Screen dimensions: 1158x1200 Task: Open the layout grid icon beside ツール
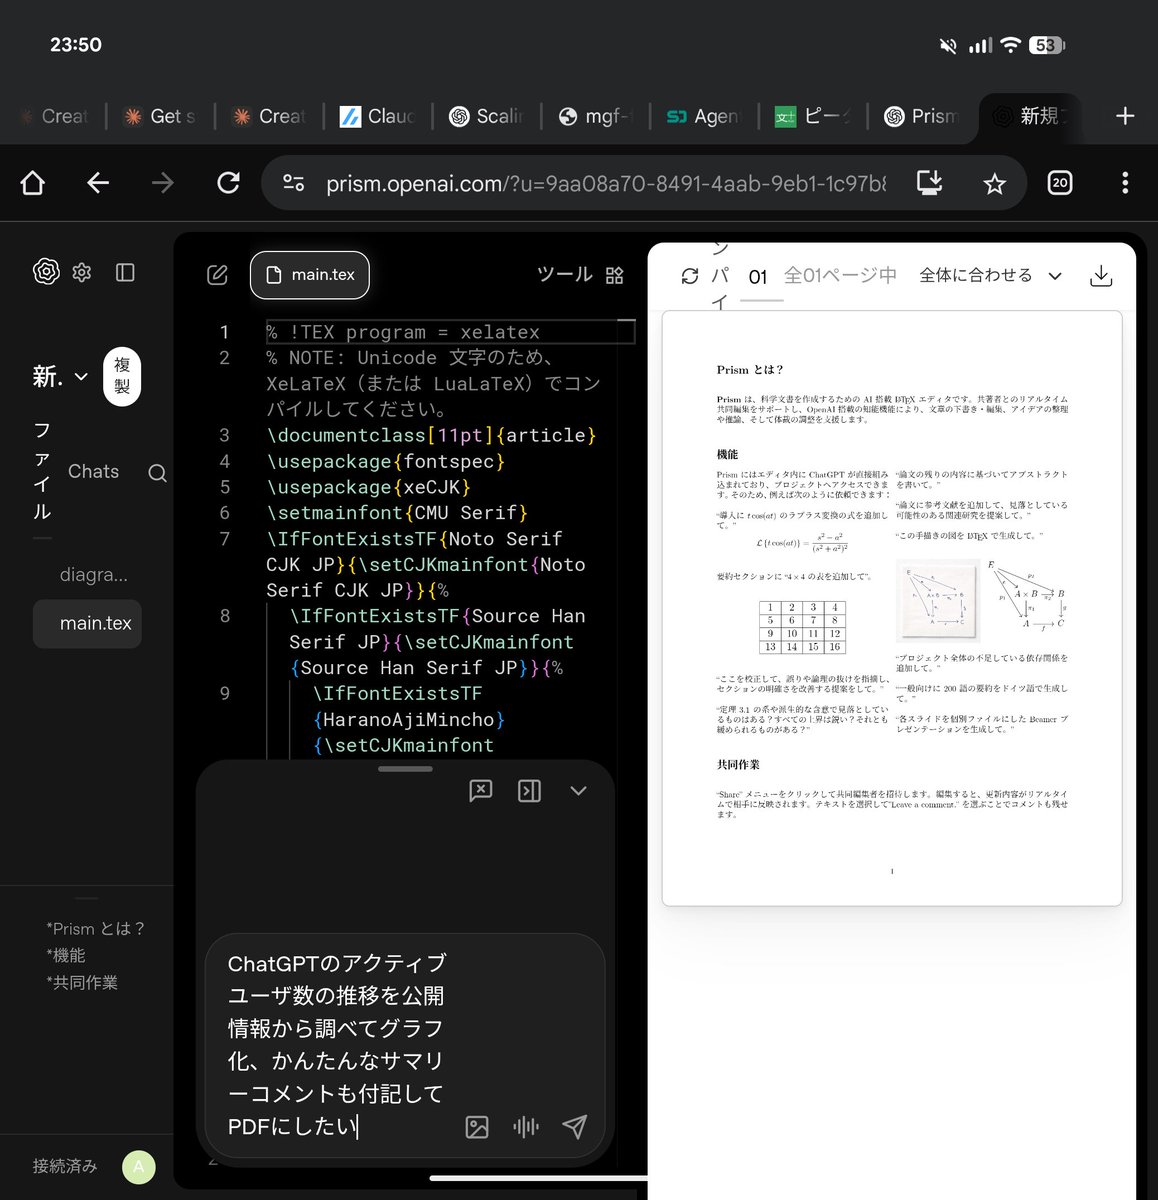click(614, 274)
